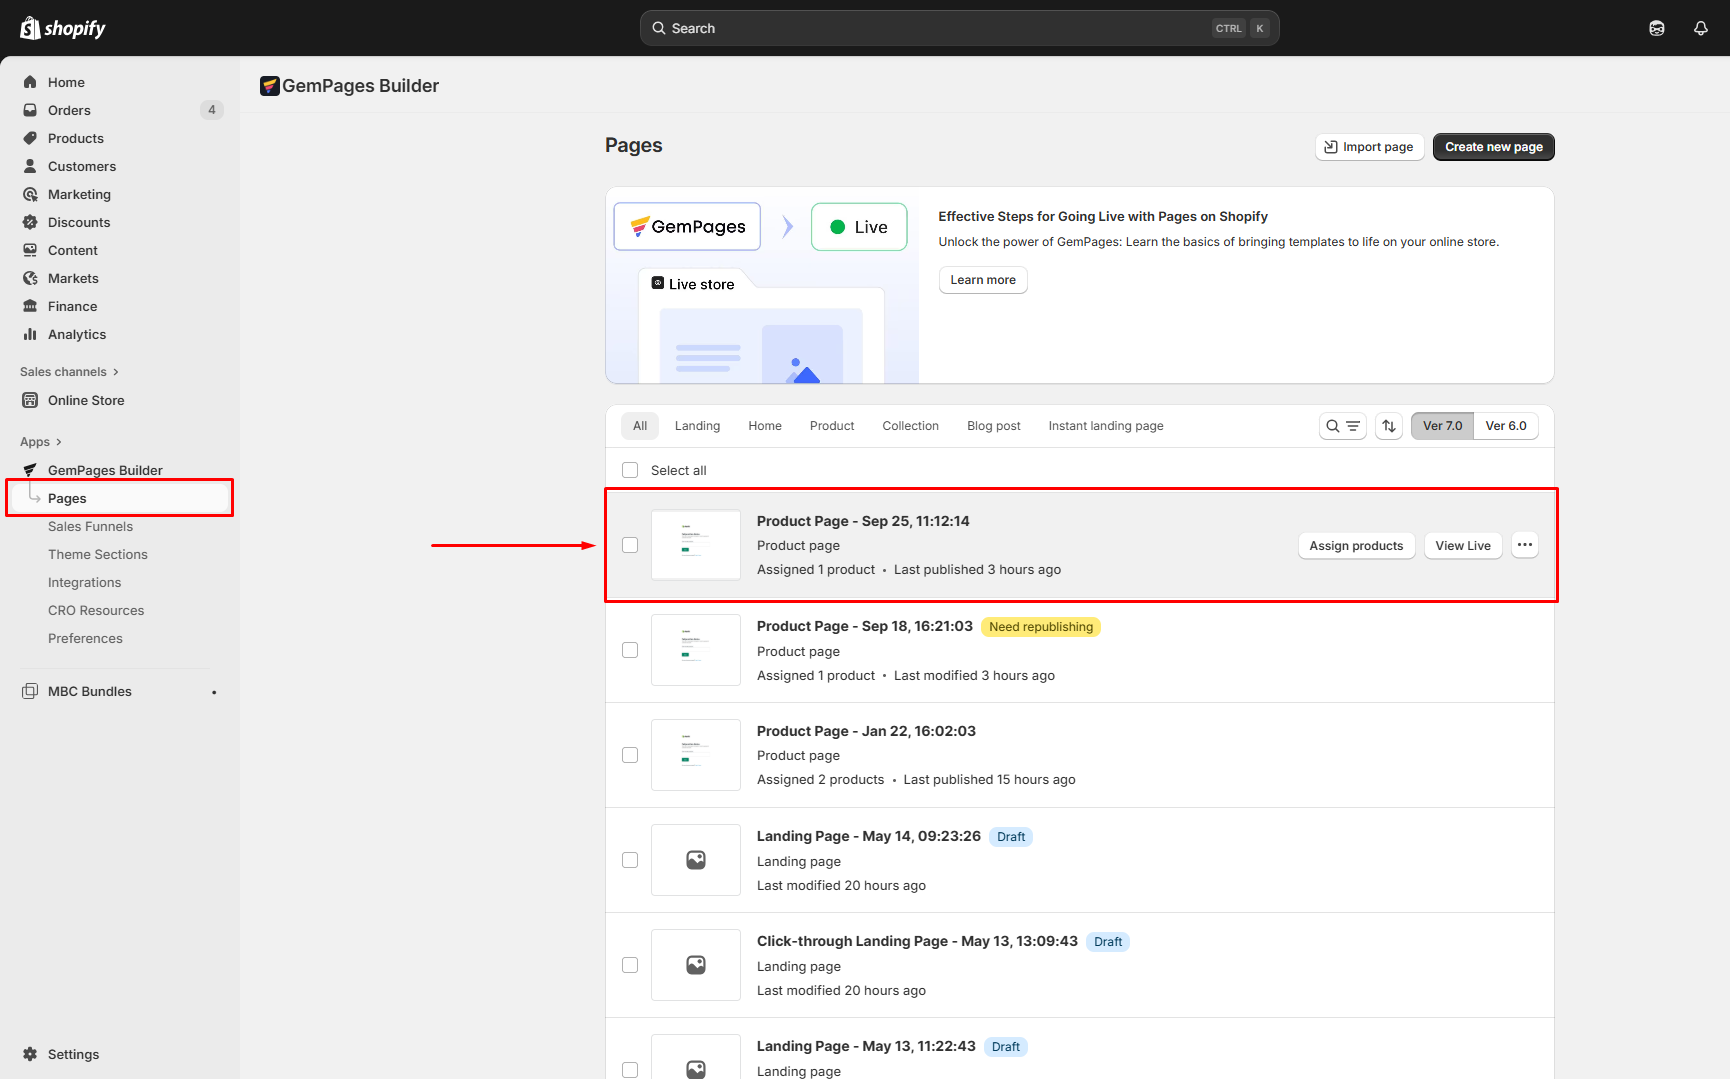Open the notifications bell icon
The height and width of the screenshot is (1079, 1730).
click(1700, 28)
